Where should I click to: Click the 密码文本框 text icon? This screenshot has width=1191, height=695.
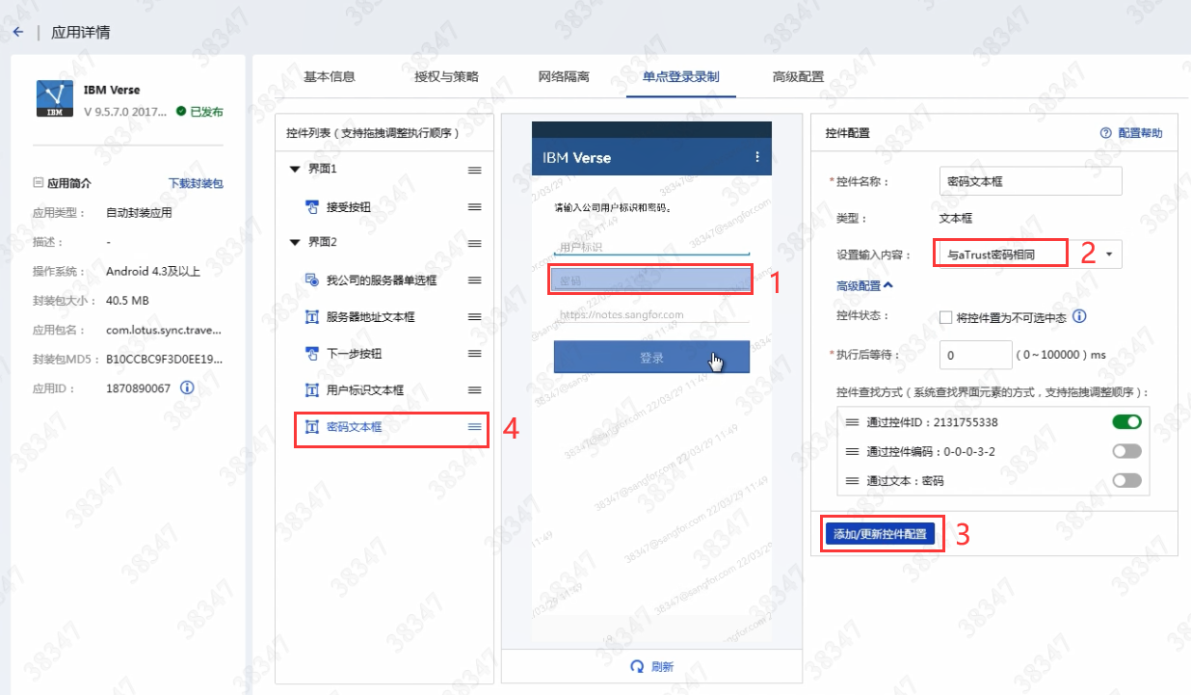(x=311, y=427)
